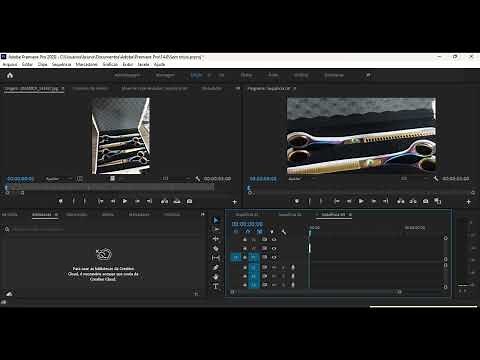Screen dimensions: 480x360
Task: Switch to Sequência 01 timeline tab
Action: [247, 214]
